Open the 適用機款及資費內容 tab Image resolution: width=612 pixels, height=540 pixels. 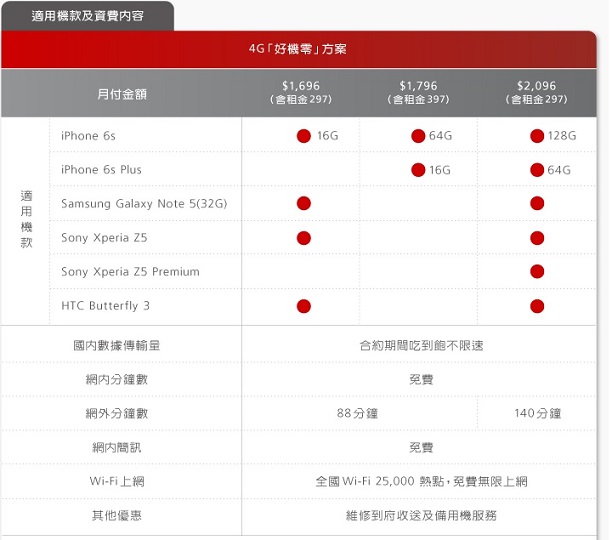87,16
